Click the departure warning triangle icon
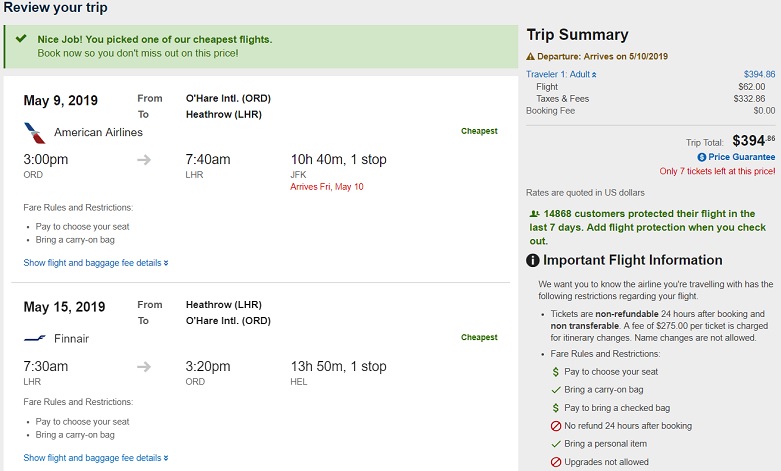Screen dimensions: 781x471 531,57
